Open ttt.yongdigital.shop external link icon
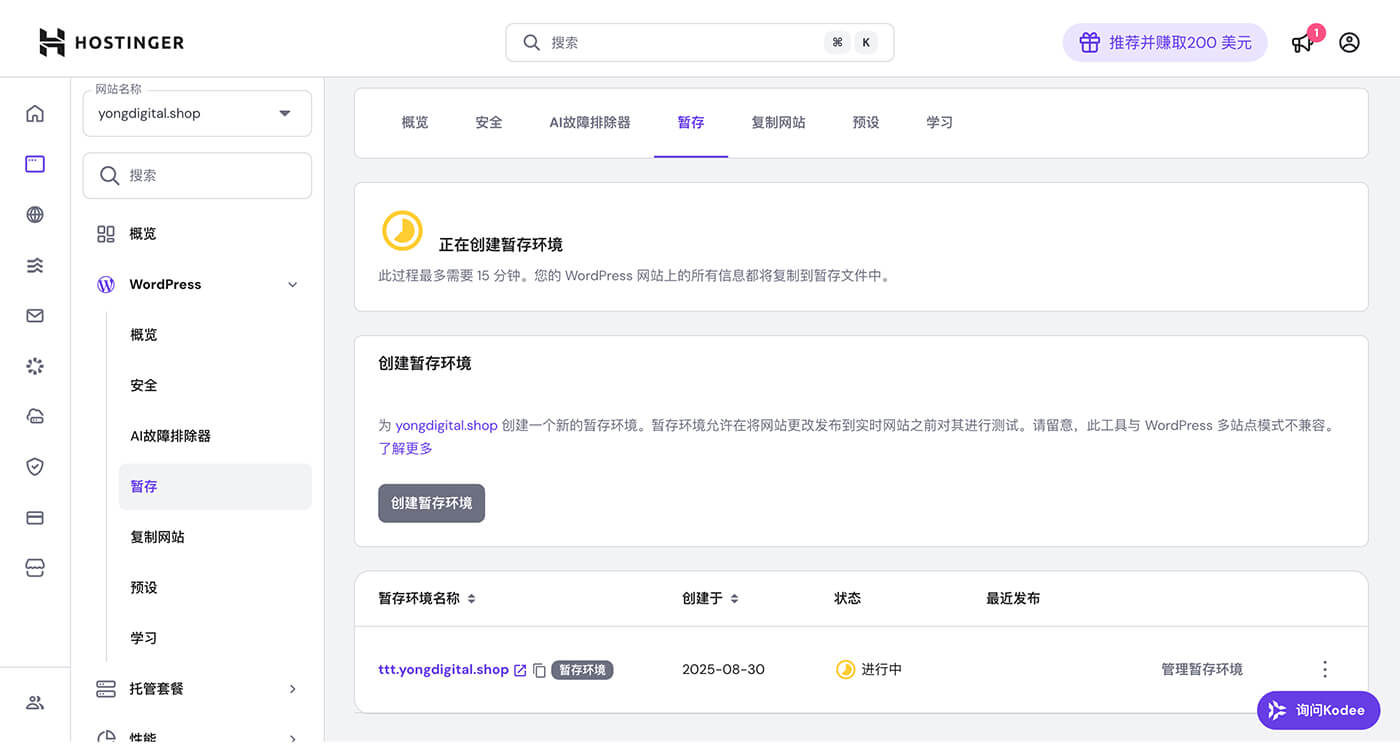Screen dimensions: 1400x750 (520, 670)
